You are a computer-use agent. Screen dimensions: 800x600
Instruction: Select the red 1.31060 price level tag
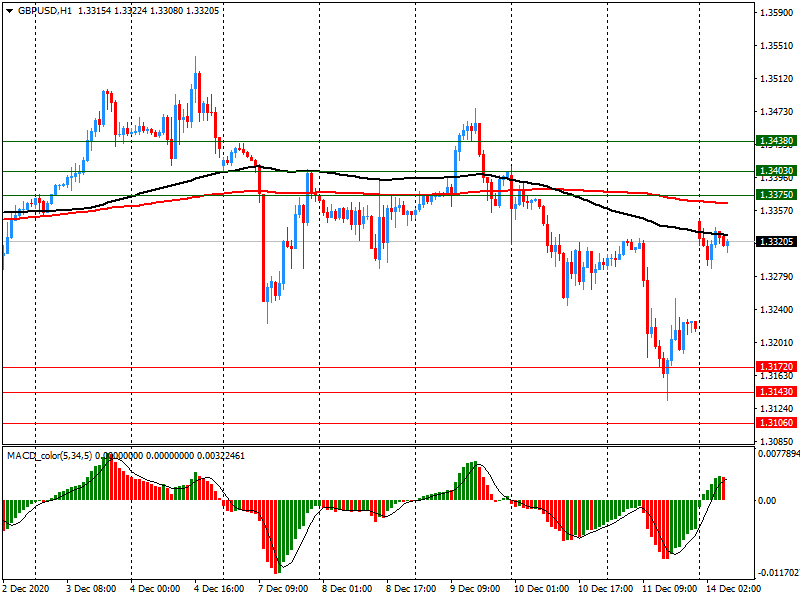click(776, 423)
